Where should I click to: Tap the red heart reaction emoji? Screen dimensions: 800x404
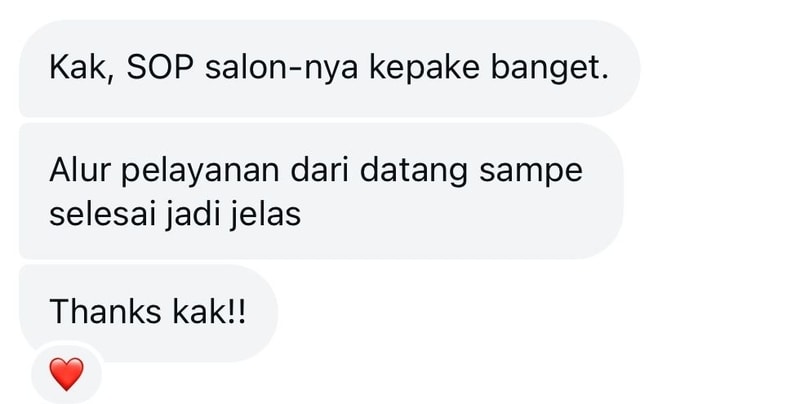point(66,374)
